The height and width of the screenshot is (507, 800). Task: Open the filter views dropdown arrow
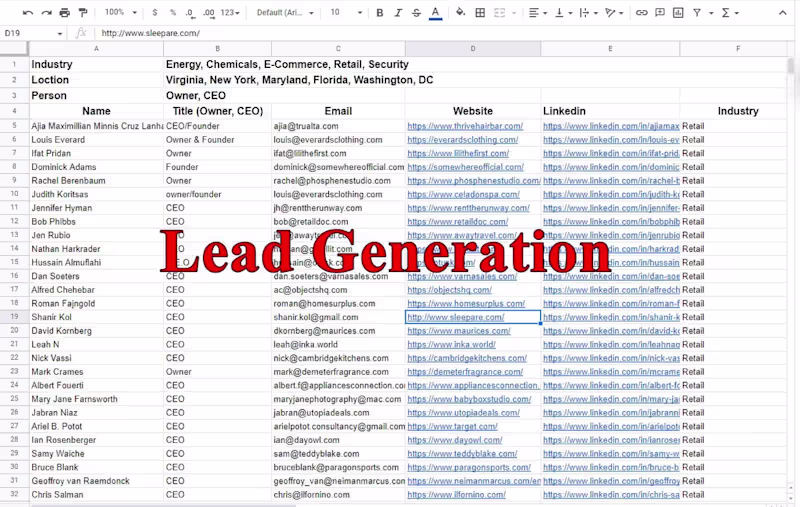[711, 13]
